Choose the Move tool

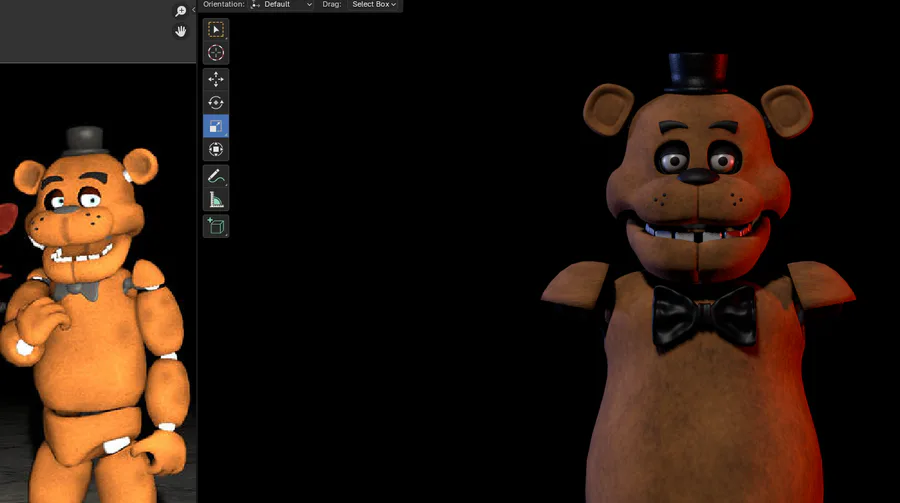216,79
